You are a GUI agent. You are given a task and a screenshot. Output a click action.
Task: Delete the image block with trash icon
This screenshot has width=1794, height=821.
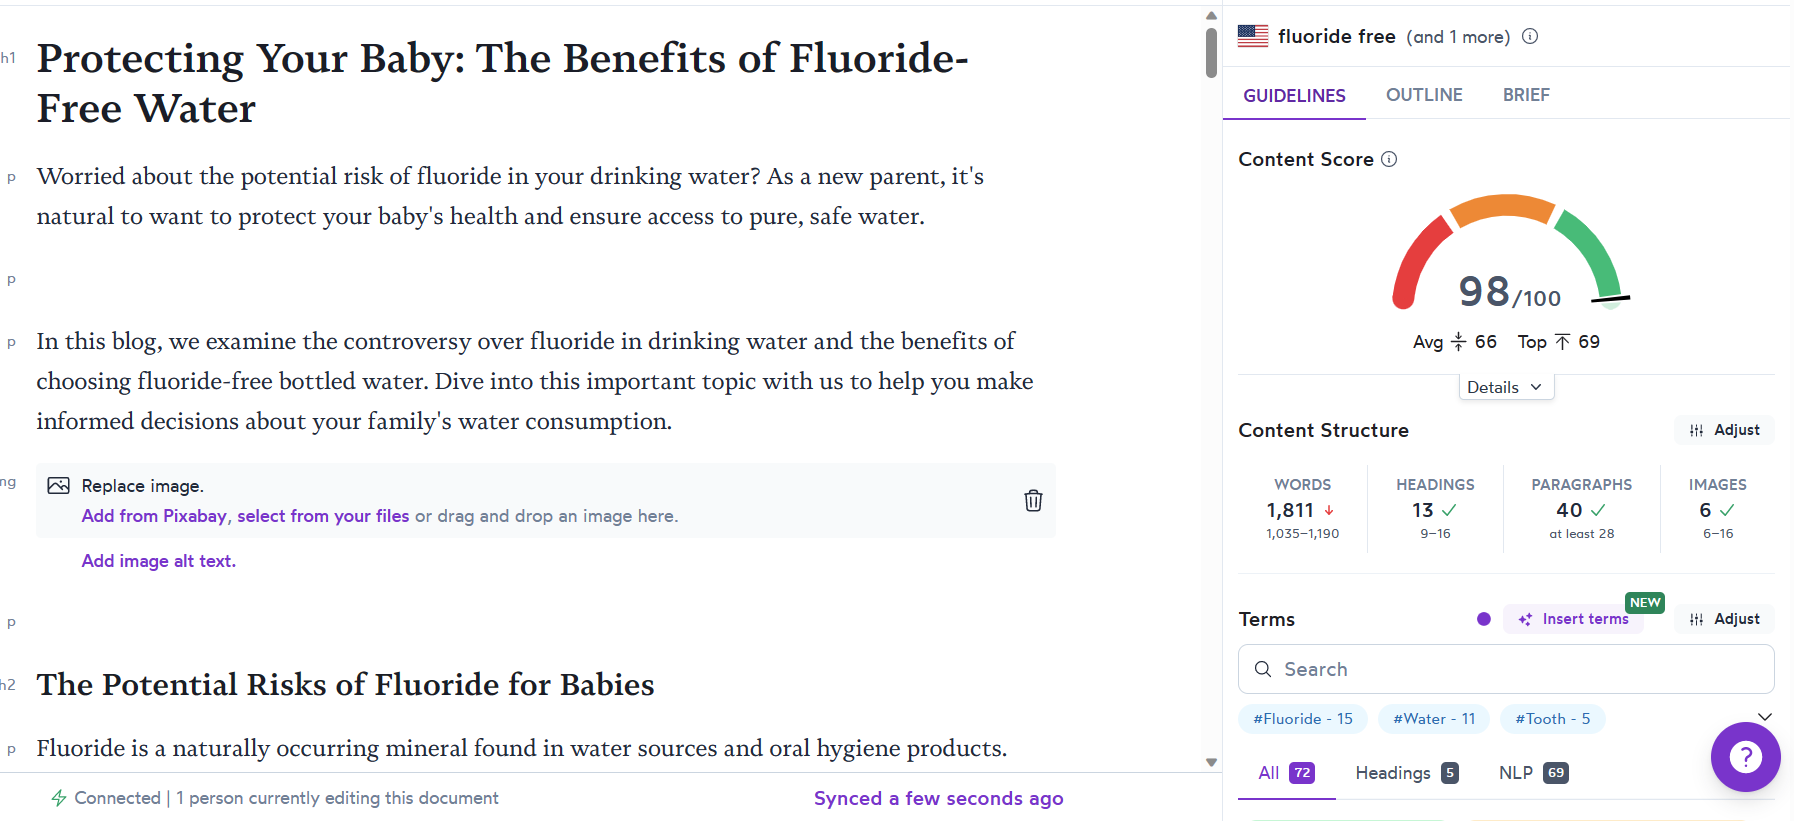(1033, 501)
